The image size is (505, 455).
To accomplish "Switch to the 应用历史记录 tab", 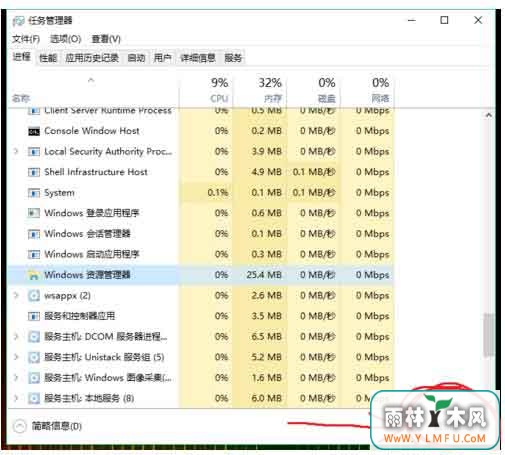I will click(x=92, y=58).
